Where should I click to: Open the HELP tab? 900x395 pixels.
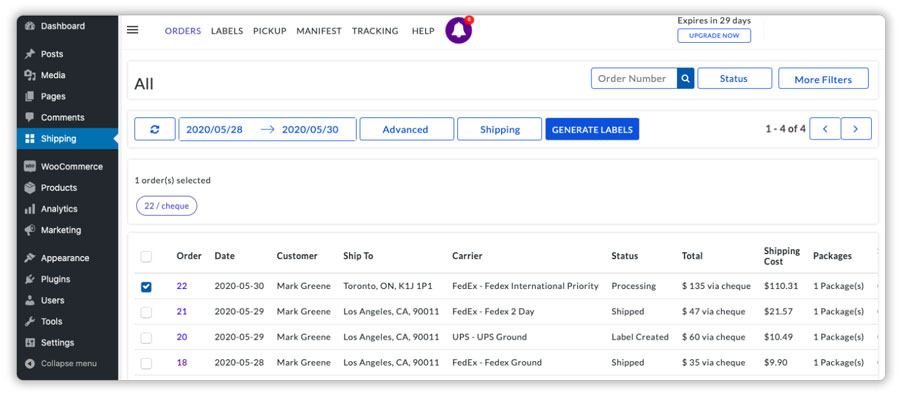pyautogui.click(x=423, y=31)
